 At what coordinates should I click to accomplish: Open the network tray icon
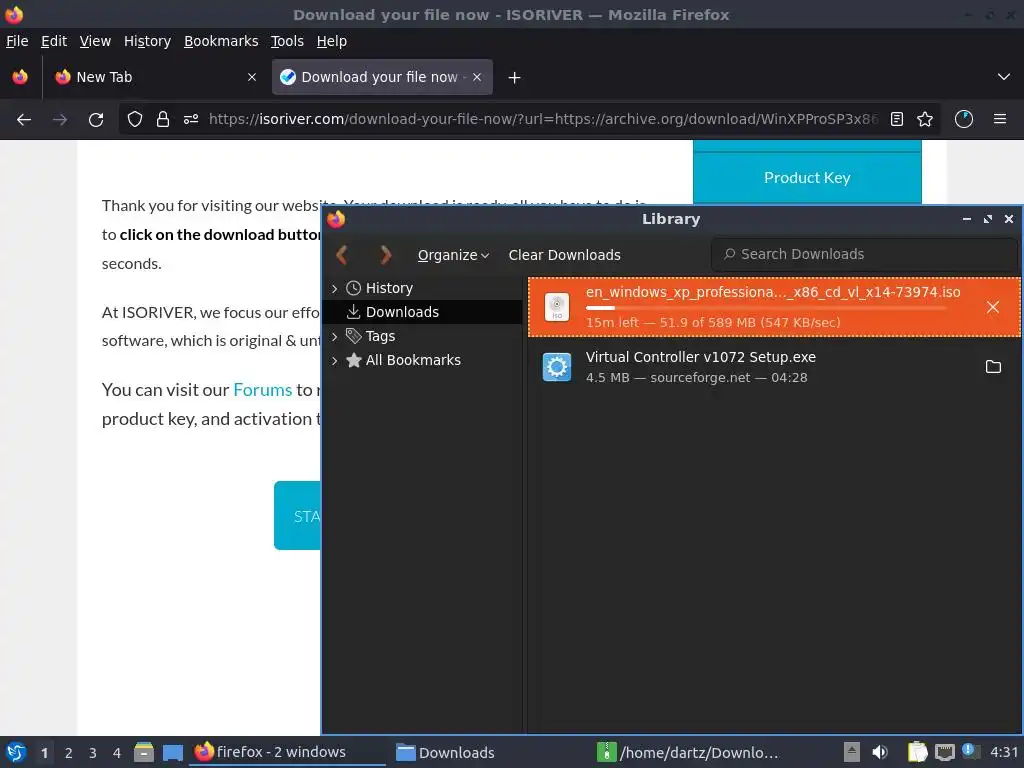click(x=945, y=752)
